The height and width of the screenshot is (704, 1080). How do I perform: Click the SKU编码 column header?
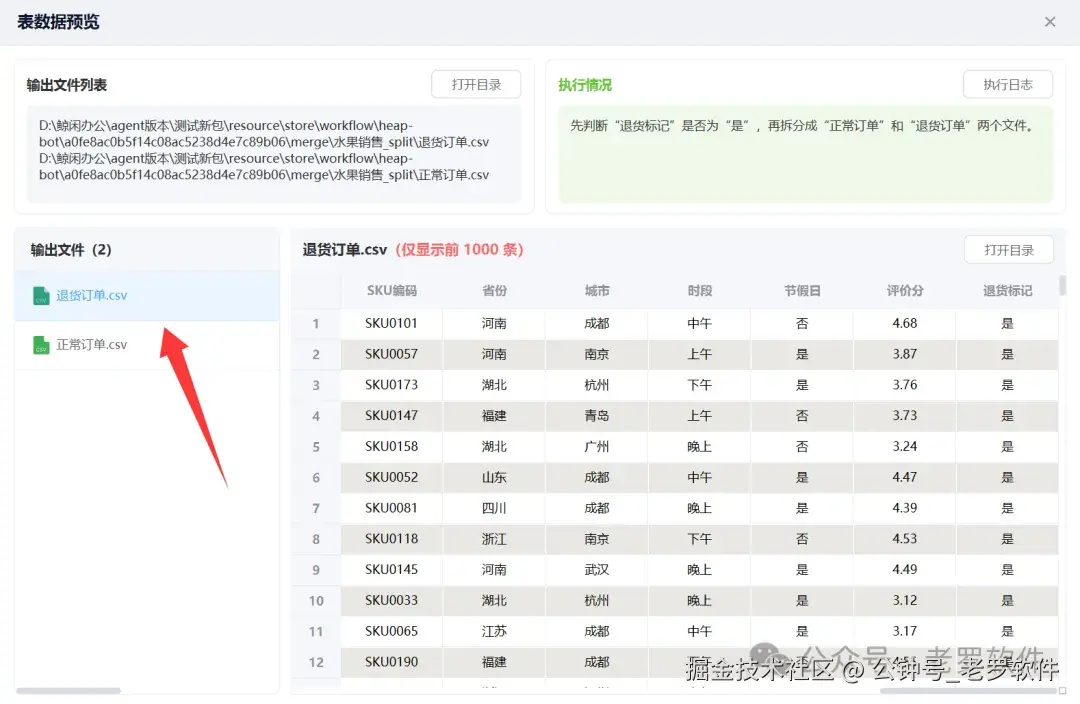[x=391, y=291]
